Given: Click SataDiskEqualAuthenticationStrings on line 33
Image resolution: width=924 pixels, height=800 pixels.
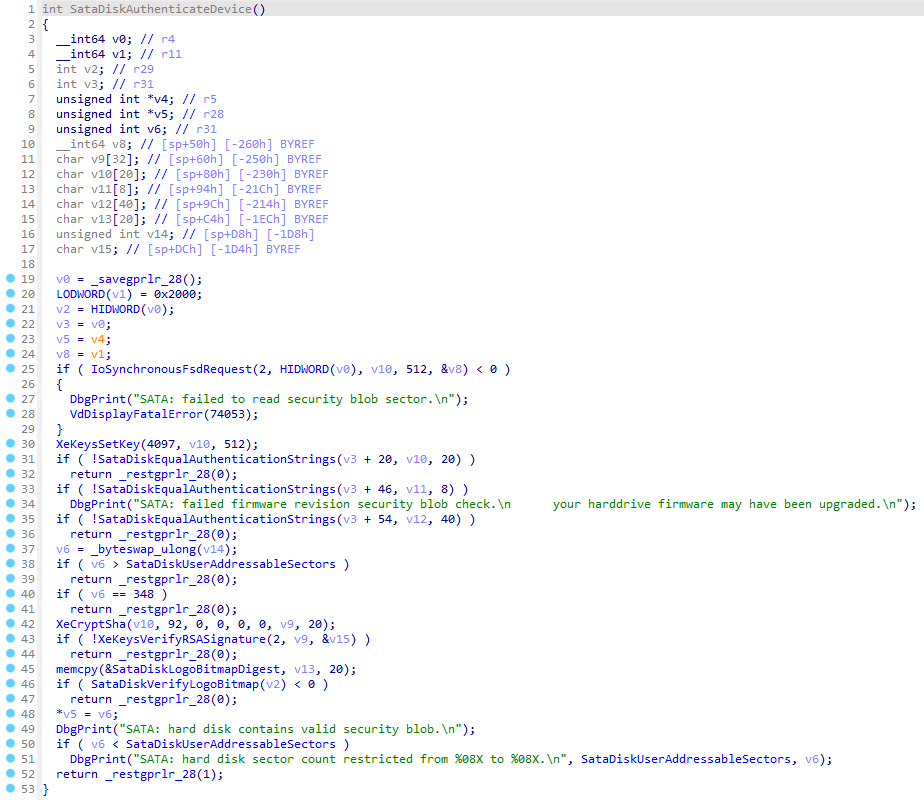Looking at the screenshot, I should 216,490.
